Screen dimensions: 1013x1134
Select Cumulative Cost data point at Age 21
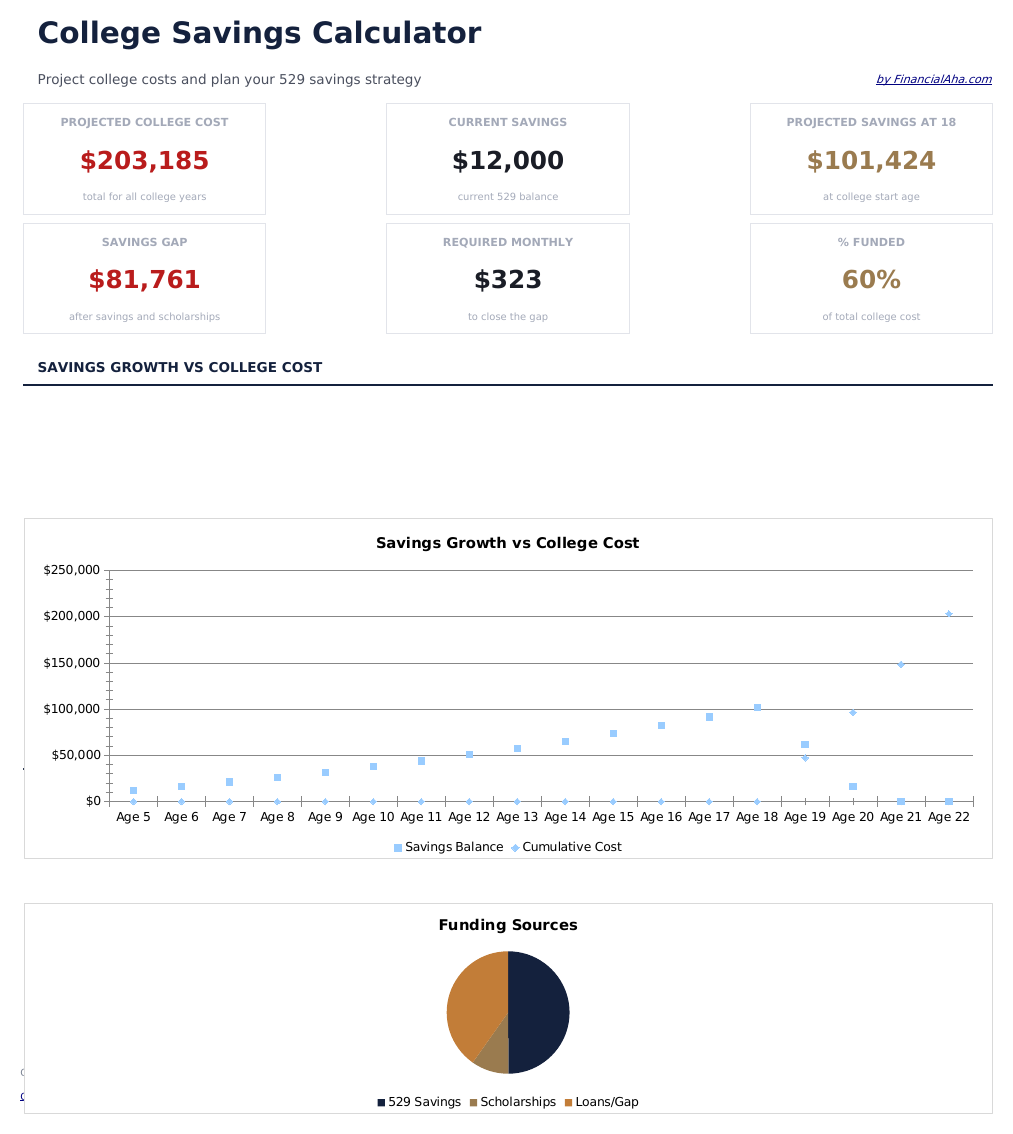pos(901,664)
